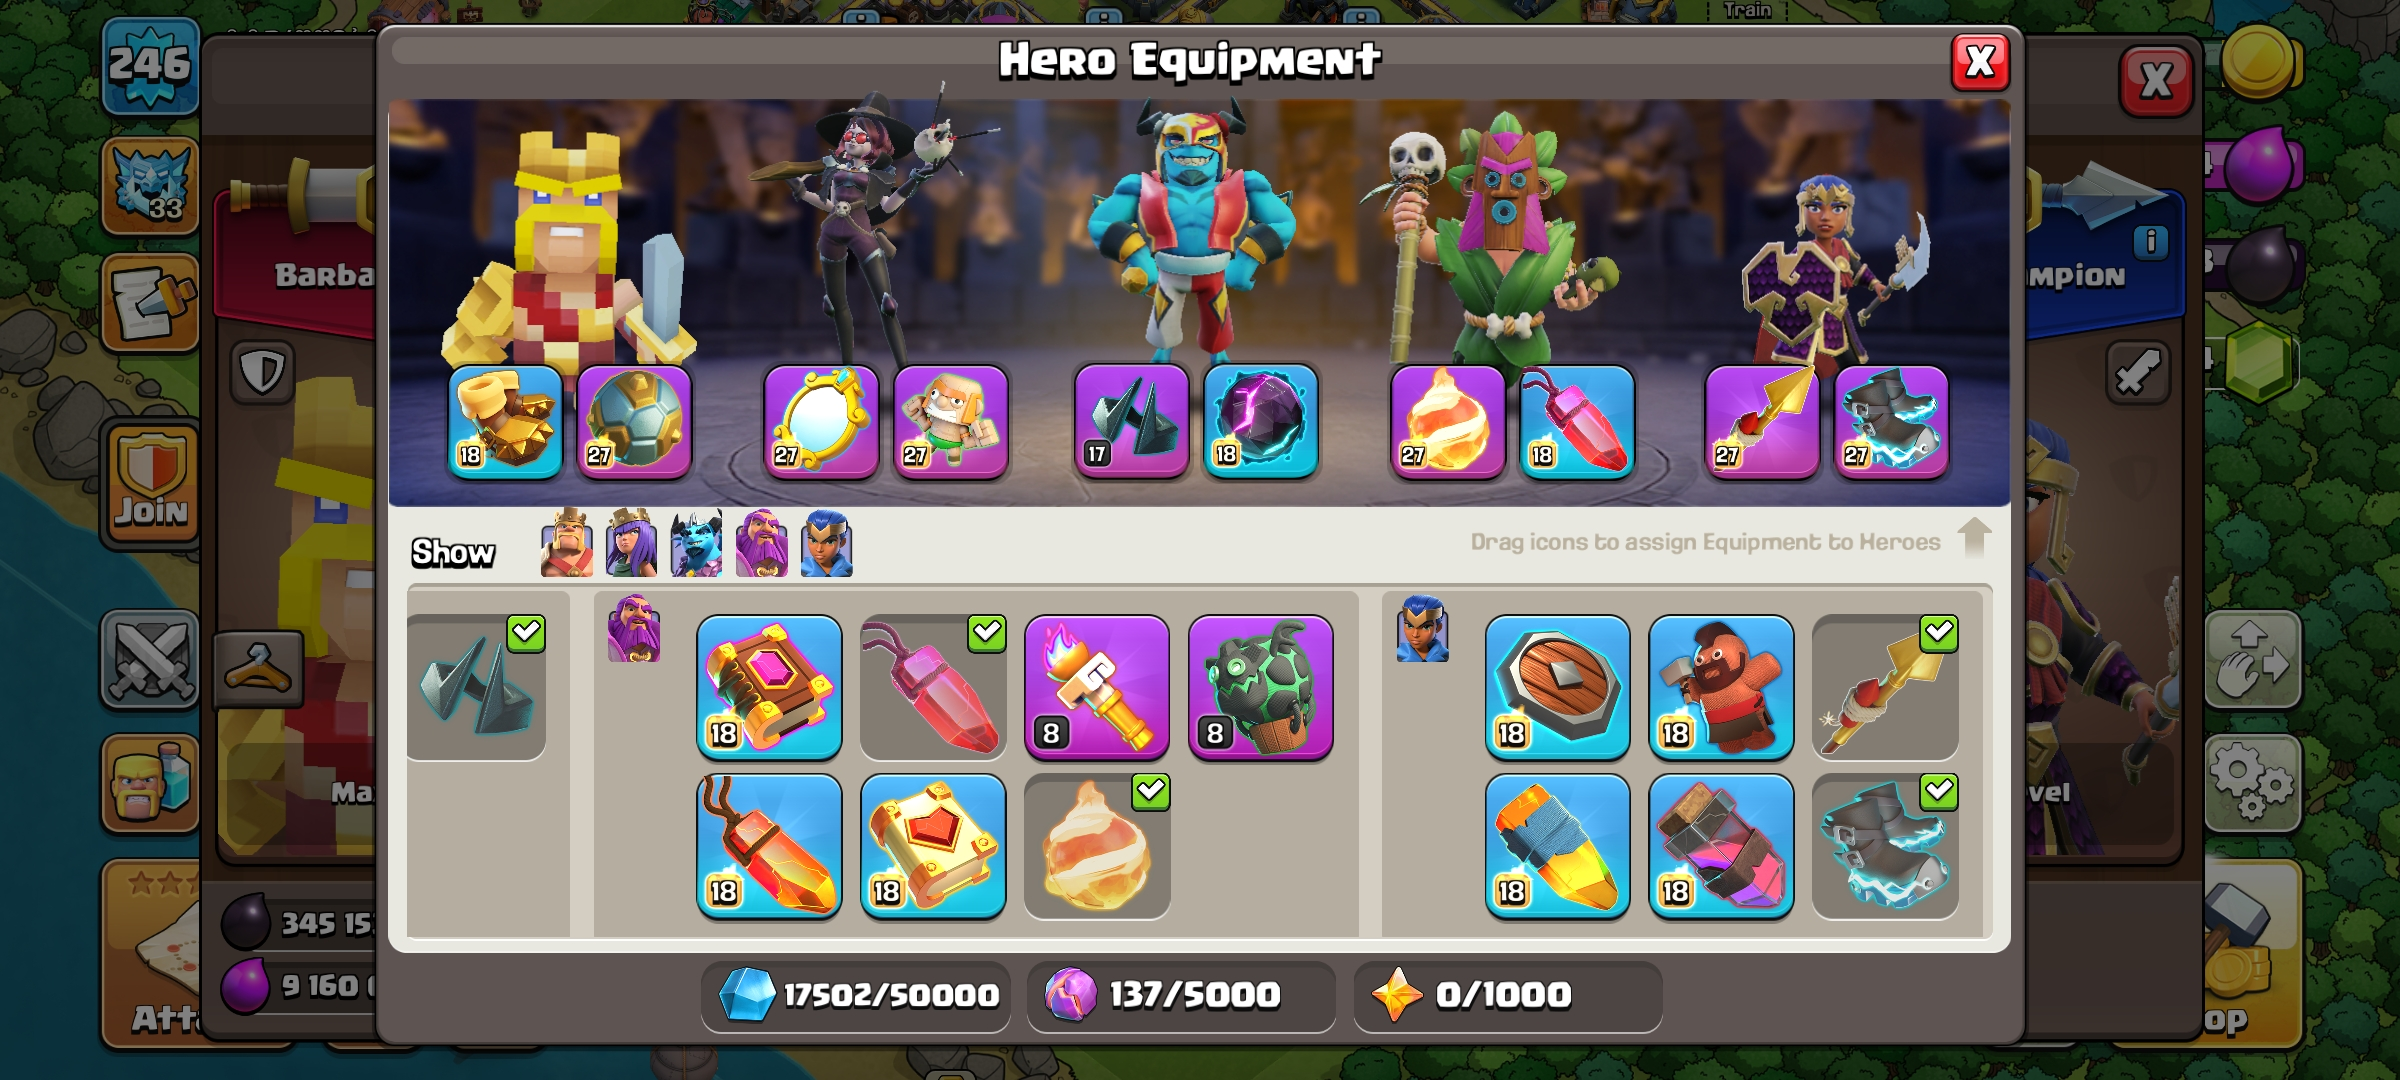
Task: Toggle the equipped Fireball checkmark
Action: click(x=1151, y=792)
